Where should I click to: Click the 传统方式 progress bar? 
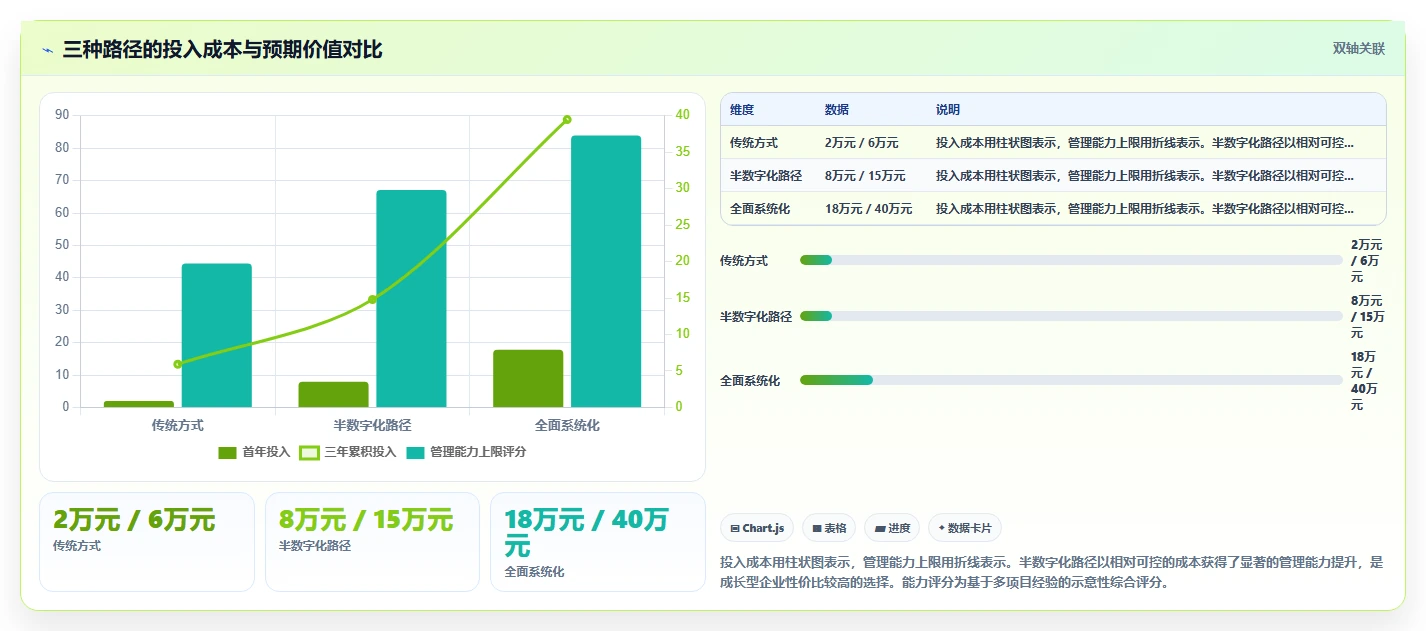[1071, 260]
